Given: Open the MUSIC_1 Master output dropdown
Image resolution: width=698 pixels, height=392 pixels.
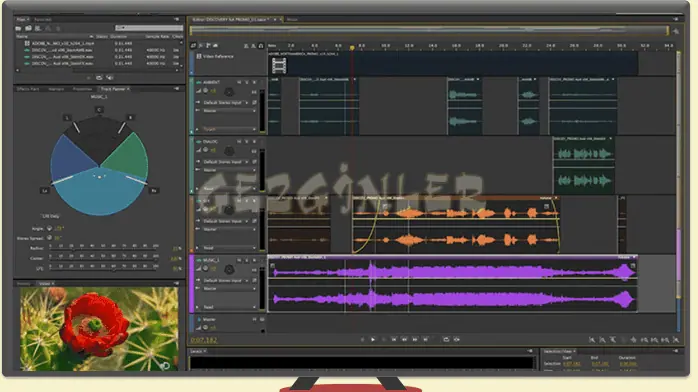Looking at the screenshot, I should (230, 288).
